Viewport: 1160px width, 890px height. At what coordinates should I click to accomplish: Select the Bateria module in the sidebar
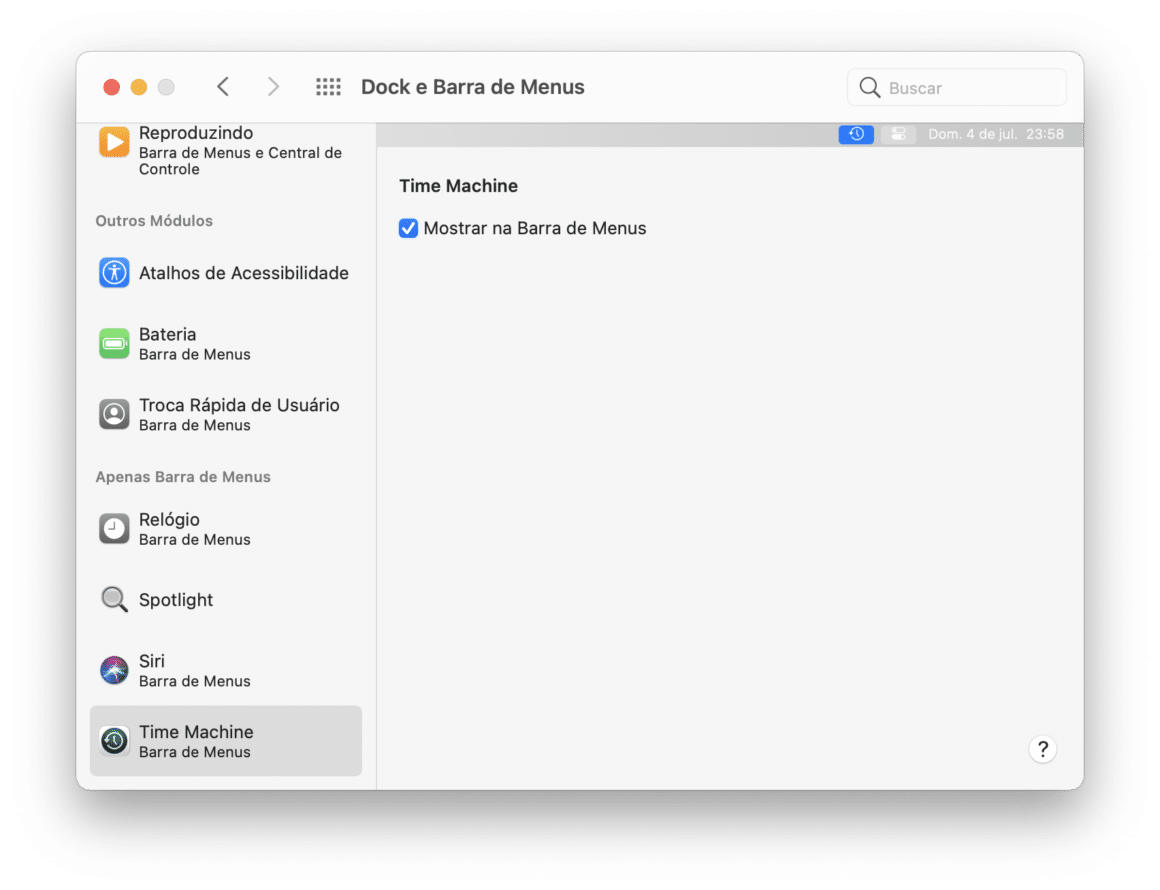113,343
